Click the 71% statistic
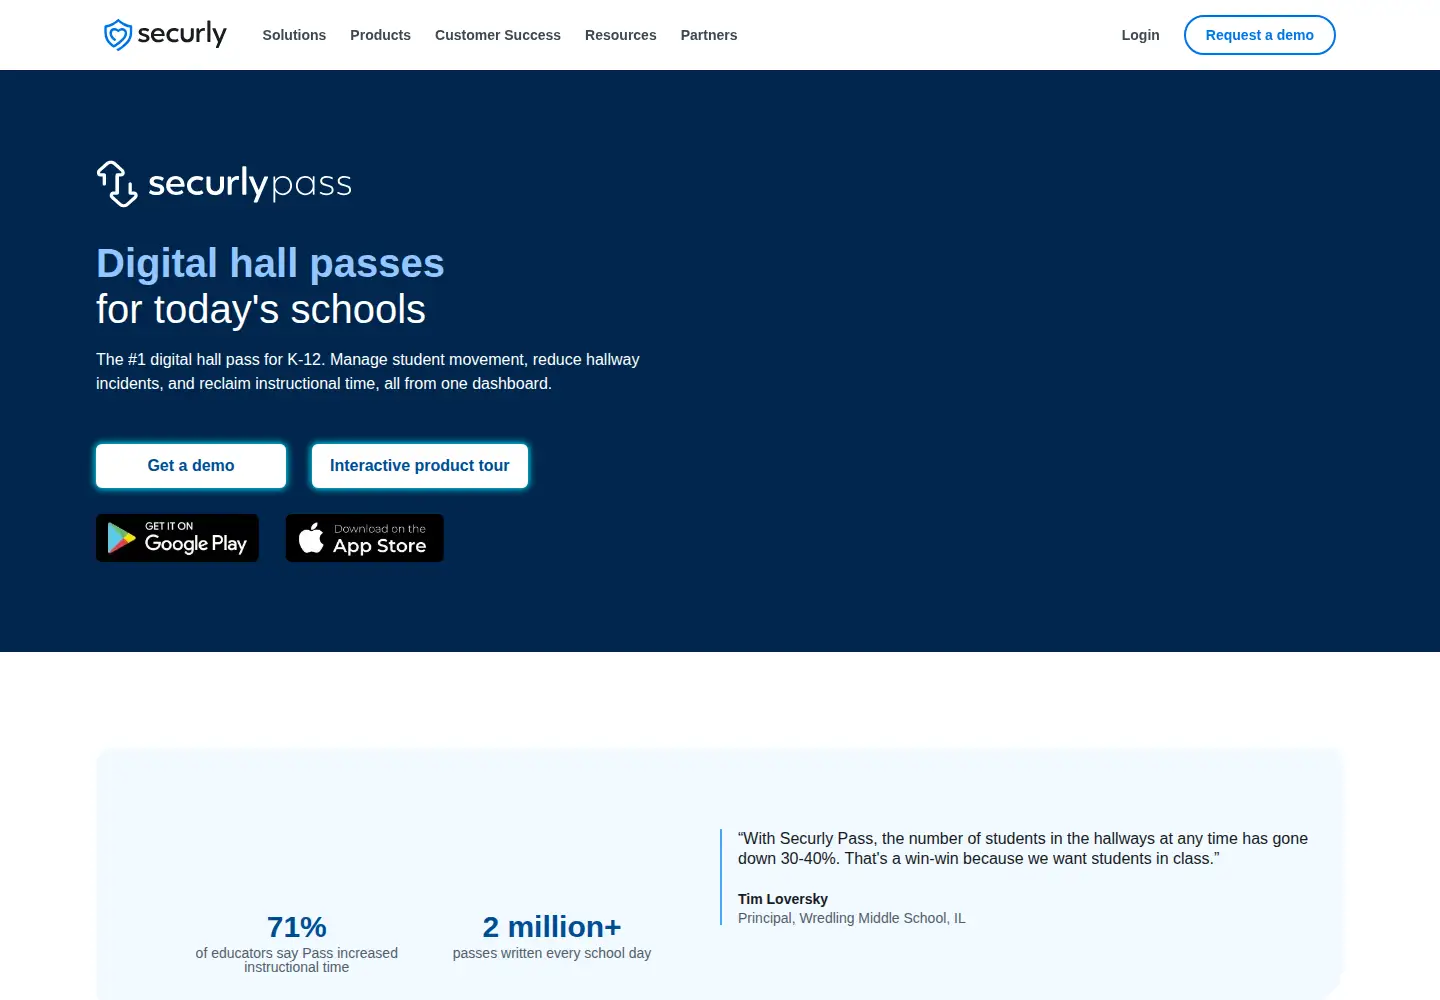 297,927
